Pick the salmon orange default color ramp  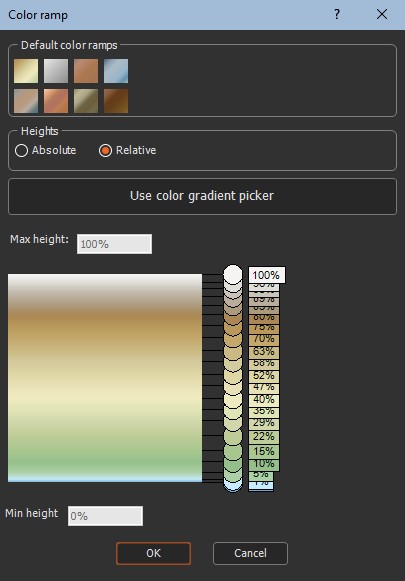tap(56, 101)
